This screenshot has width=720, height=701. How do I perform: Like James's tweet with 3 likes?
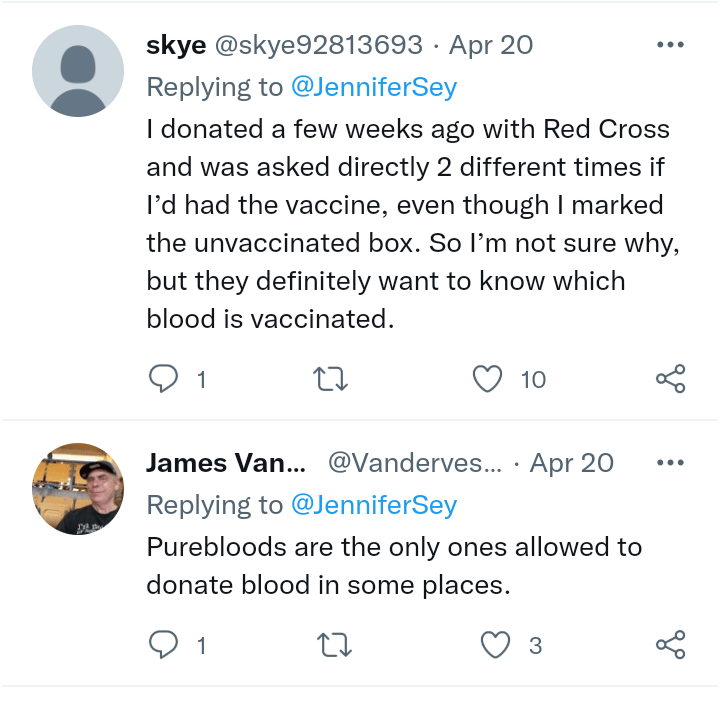click(x=496, y=645)
